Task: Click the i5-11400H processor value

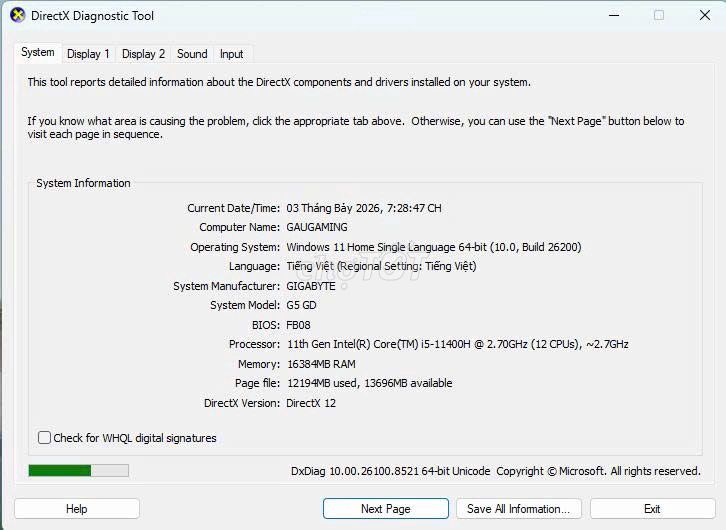Action: pyautogui.click(x=458, y=344)
